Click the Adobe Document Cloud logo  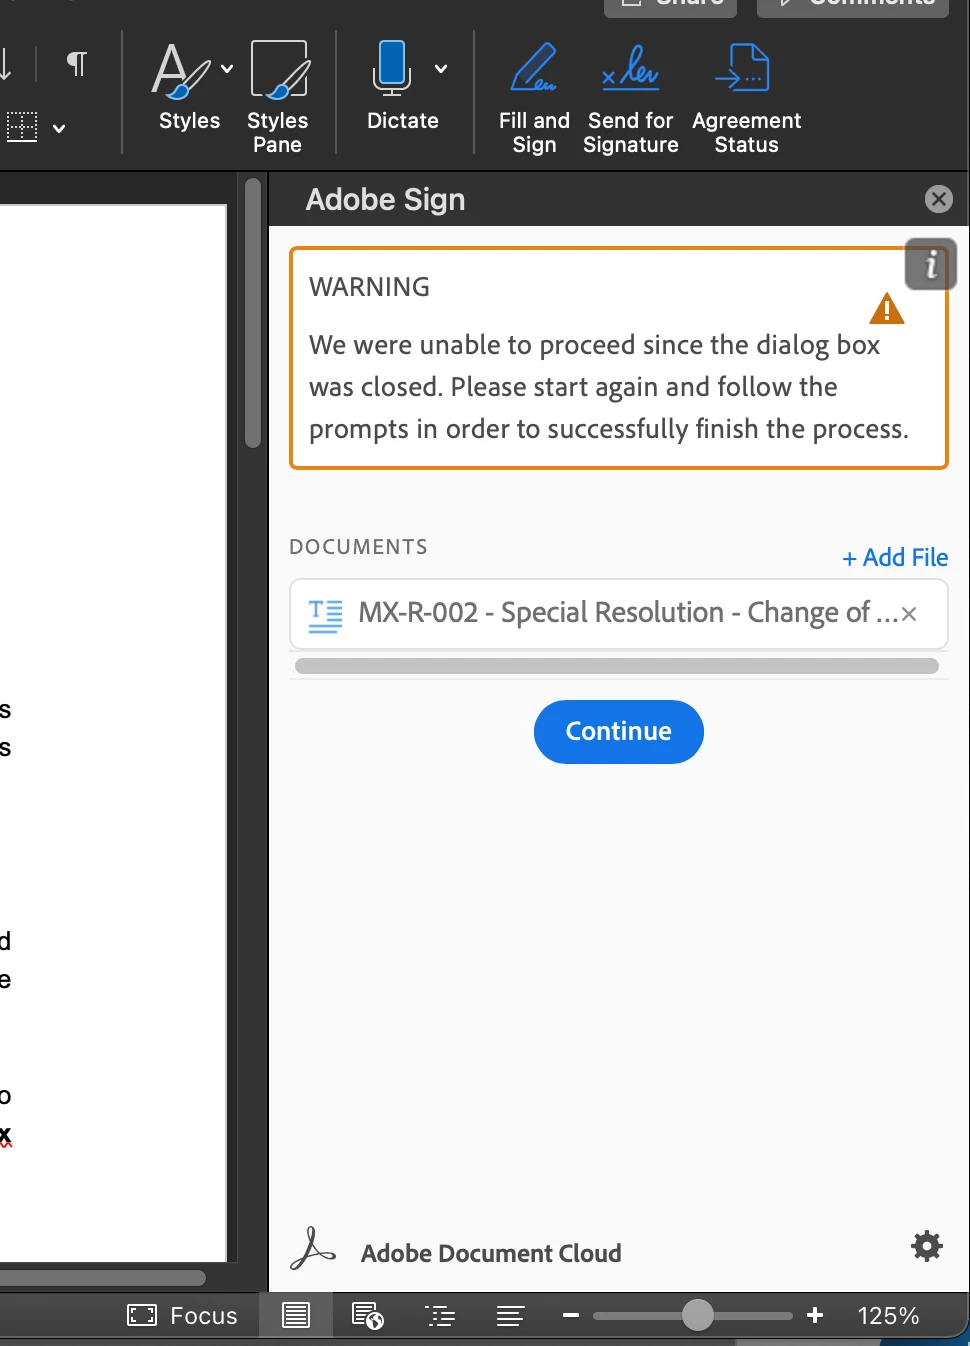point(313,1248)
